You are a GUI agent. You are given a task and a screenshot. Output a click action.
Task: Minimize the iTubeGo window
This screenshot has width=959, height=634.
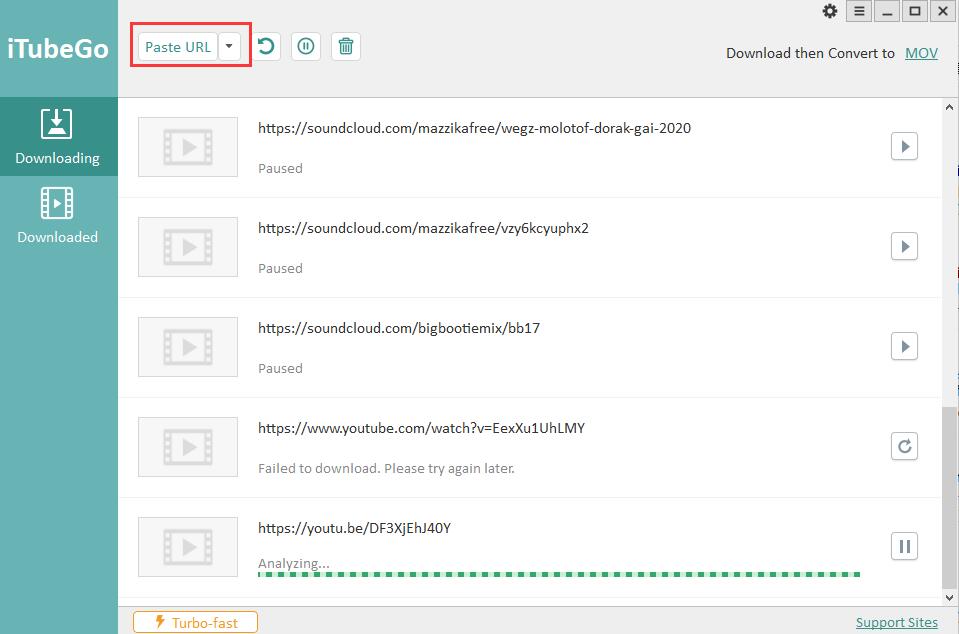(x=887, y=11)
